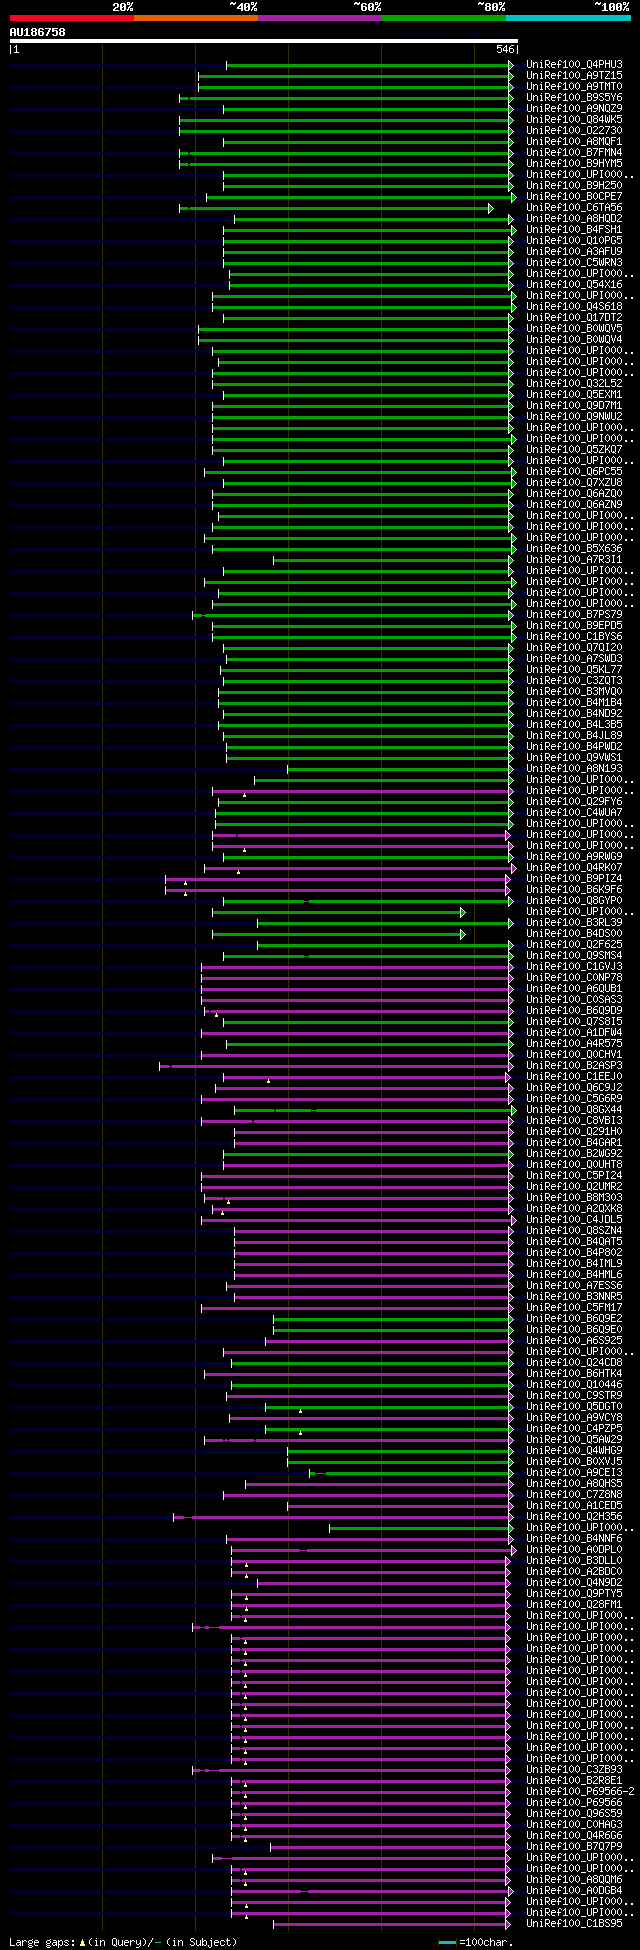640x1950 pixels.
Task: Select hit label UniRef100_A0DPL0
Action: point(574,1550)
